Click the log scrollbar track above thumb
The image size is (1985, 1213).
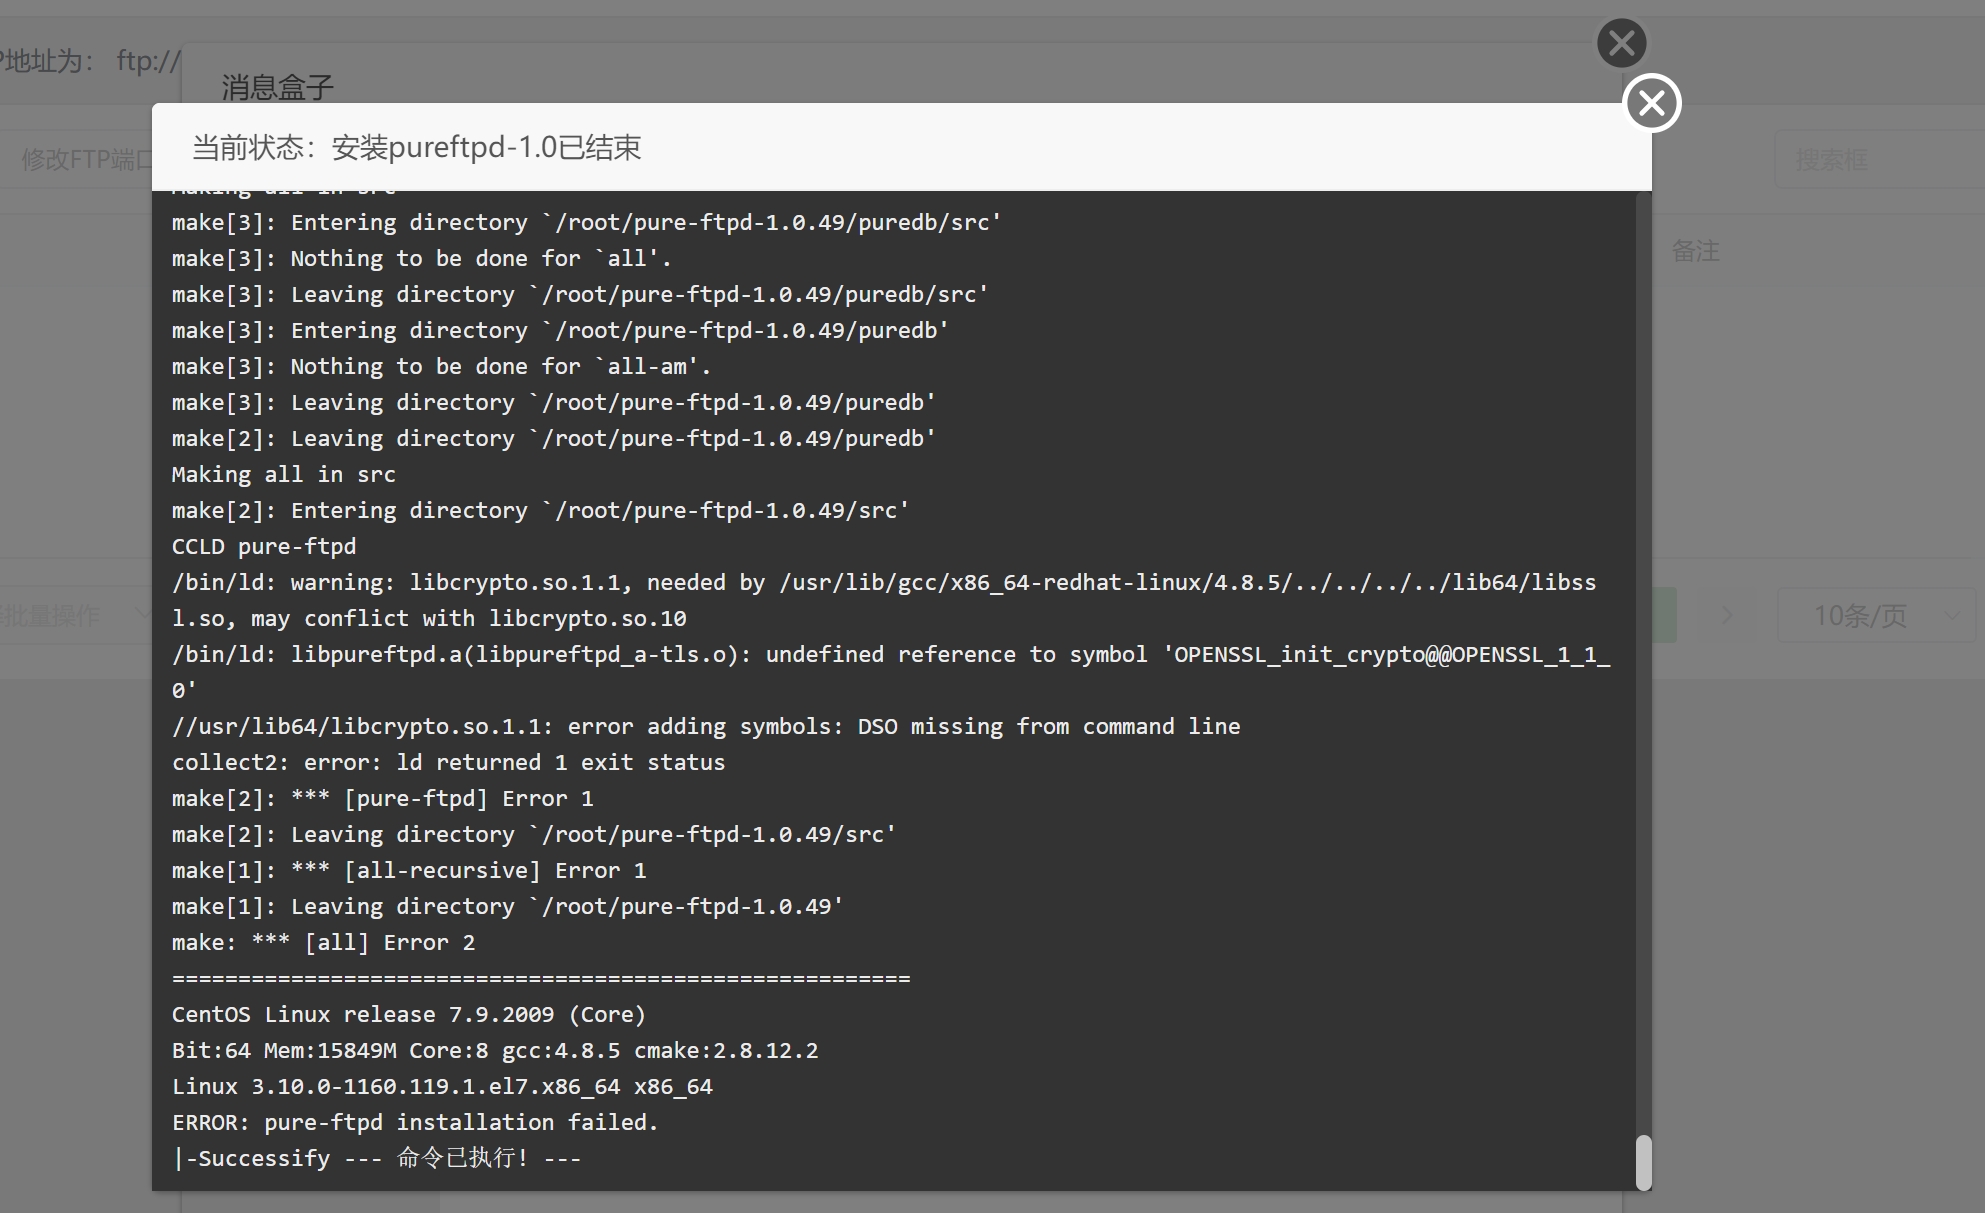1643,660
